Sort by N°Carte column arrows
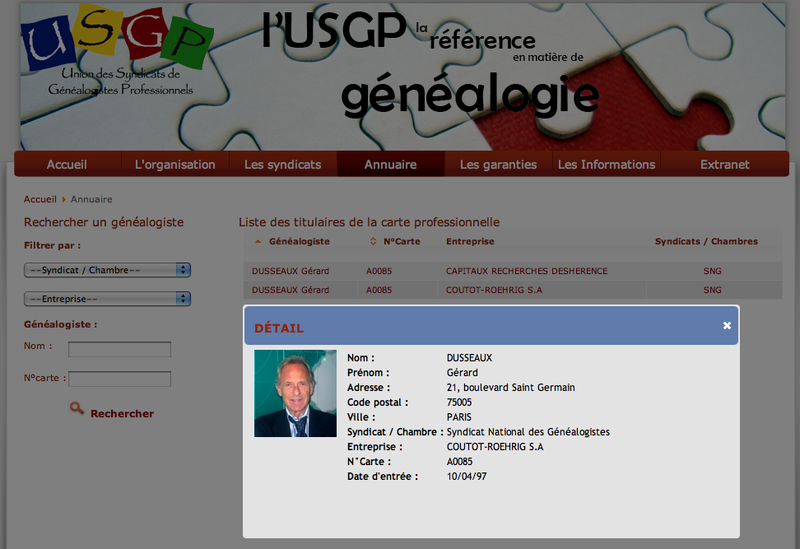The image size is (800, 549). click(373, 241)
